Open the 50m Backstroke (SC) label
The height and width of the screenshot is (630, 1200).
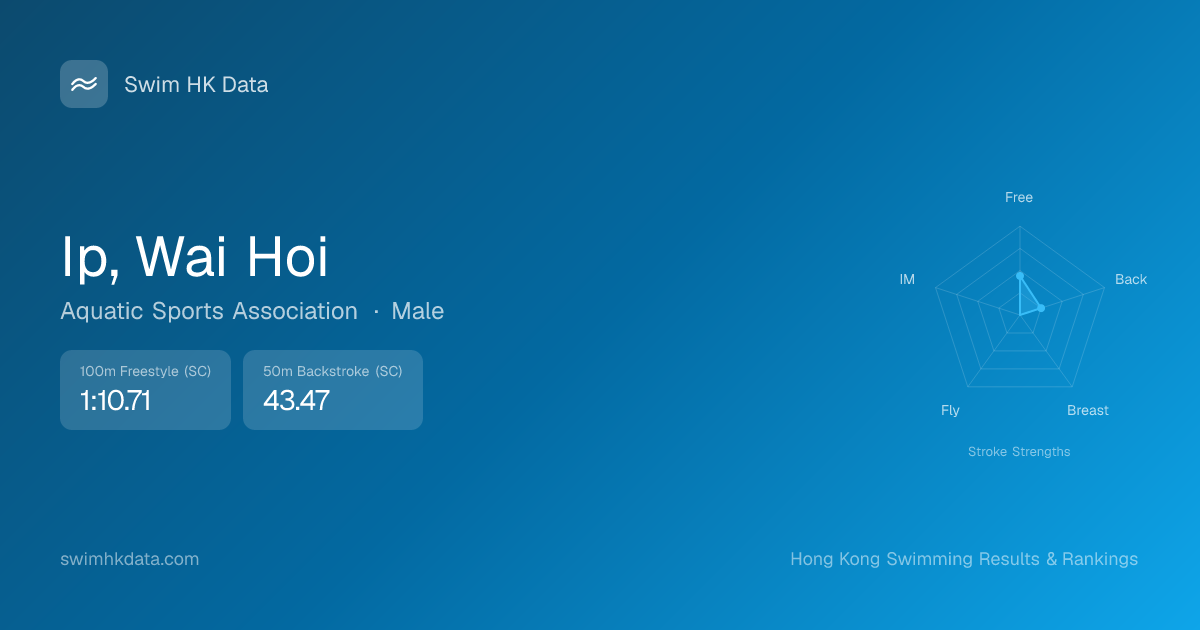coord(332,371)
